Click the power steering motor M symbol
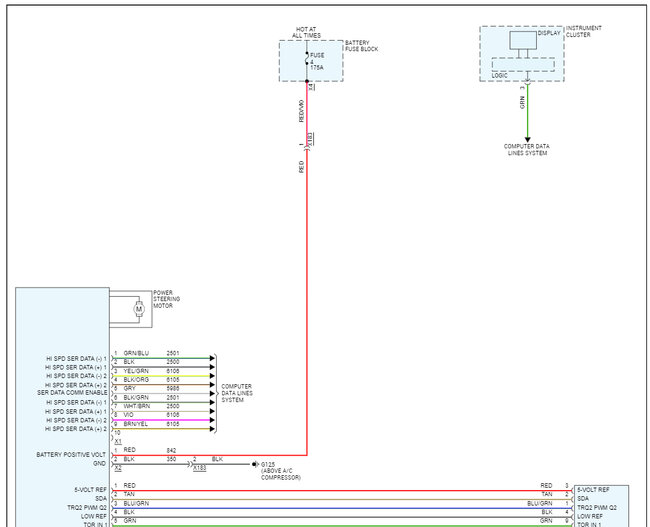Image resolution: width=650 pixels, height=527 pixels. coord(139,309)
